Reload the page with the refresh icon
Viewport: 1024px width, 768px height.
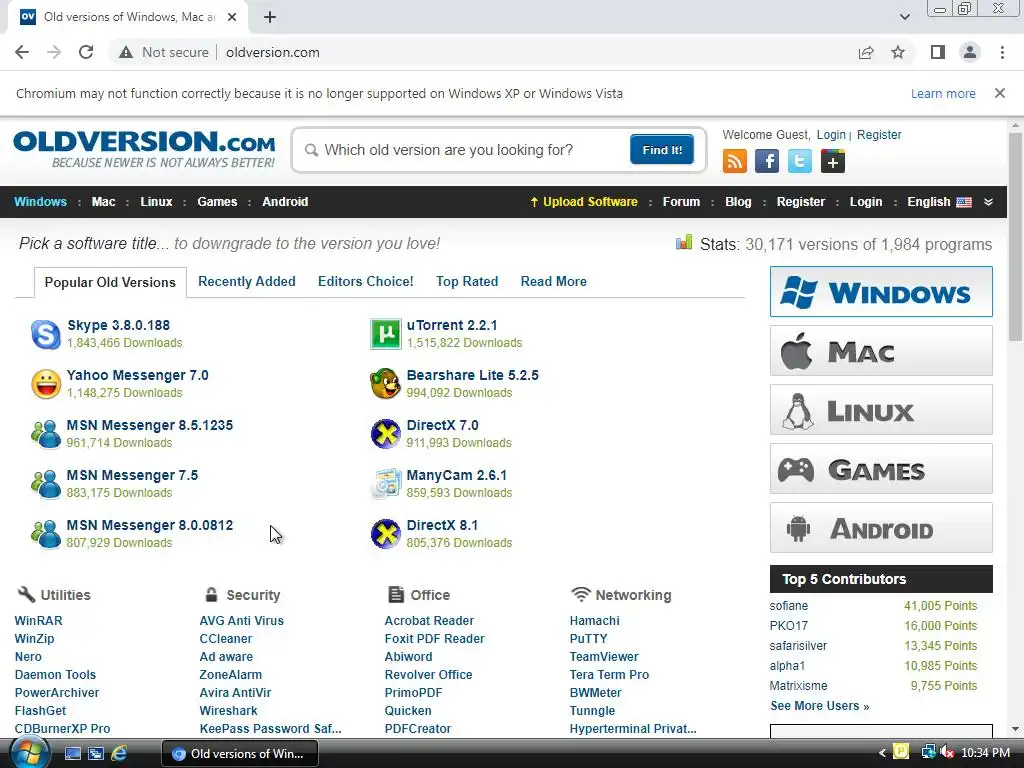coord(86,52)
